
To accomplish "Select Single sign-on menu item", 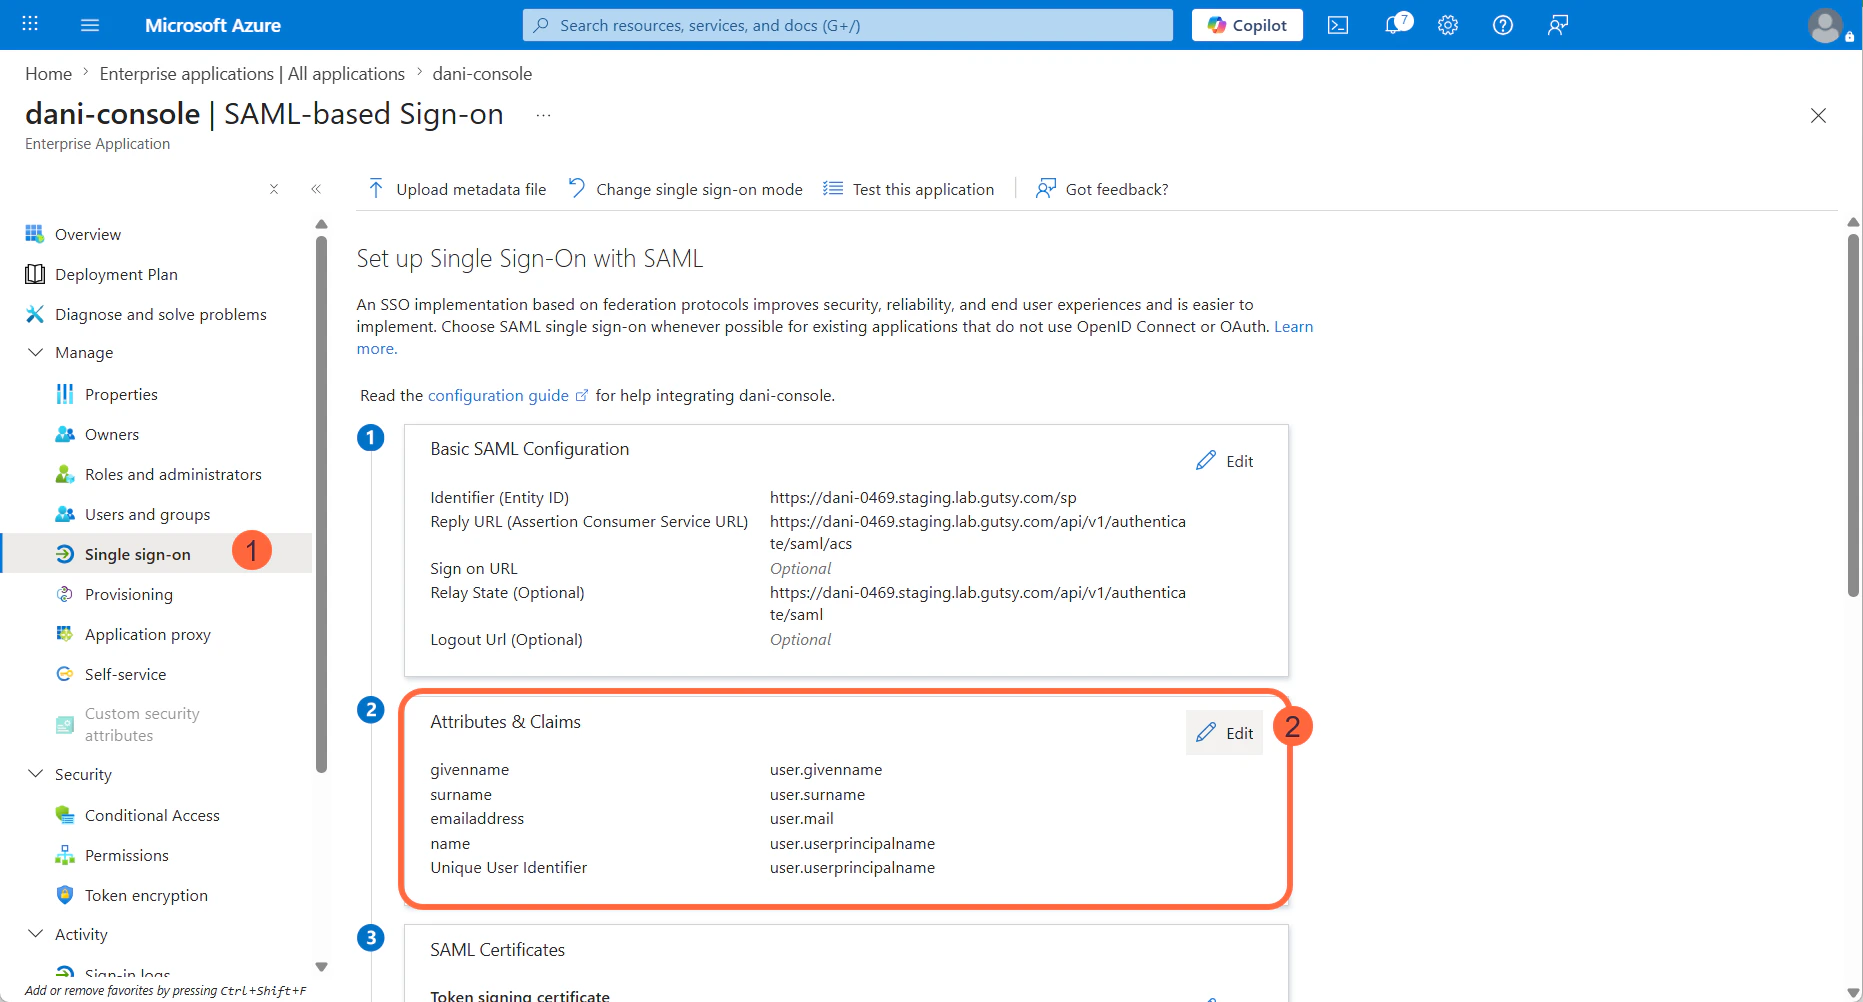I will (x=158, y=554).
